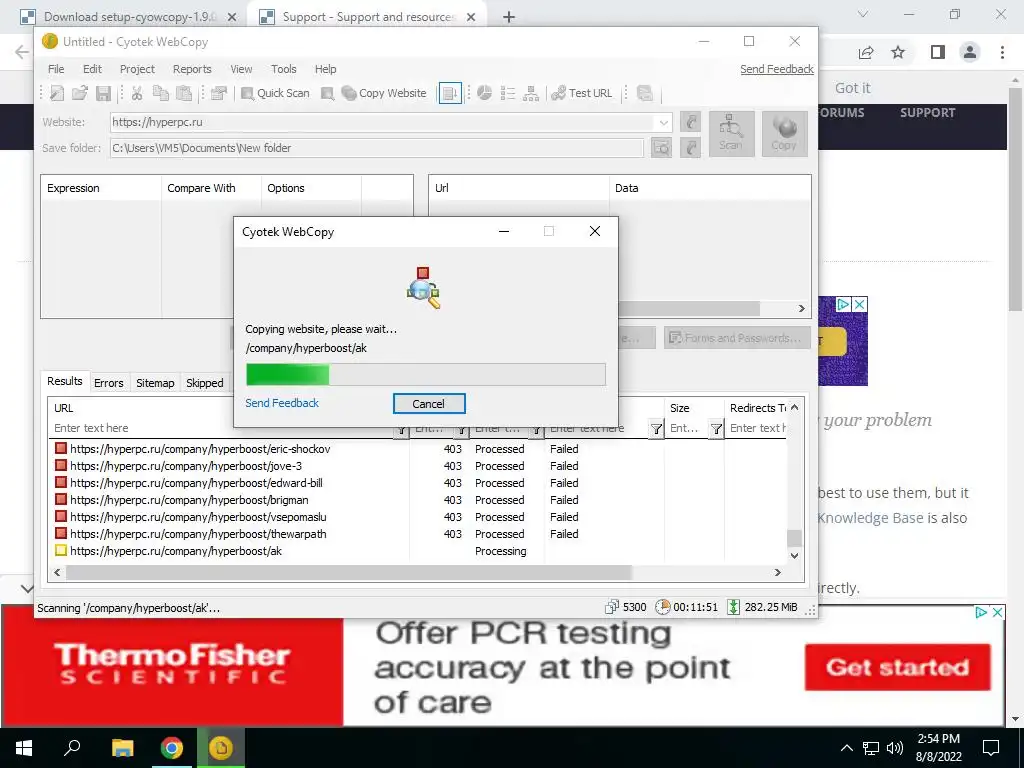Click the 5300 pages count status icon
This screenshot has width=1024, height=768.
(x=612, y=607)
